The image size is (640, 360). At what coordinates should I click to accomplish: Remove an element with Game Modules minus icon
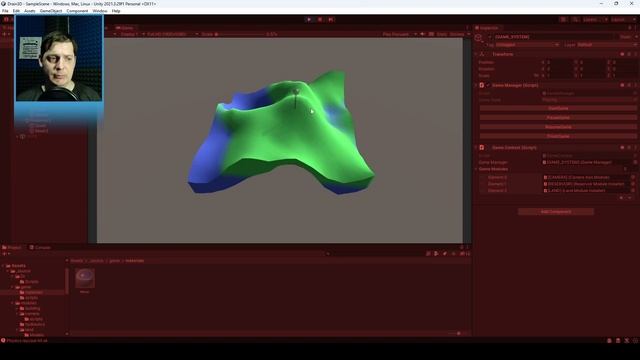tap(629, 198)
